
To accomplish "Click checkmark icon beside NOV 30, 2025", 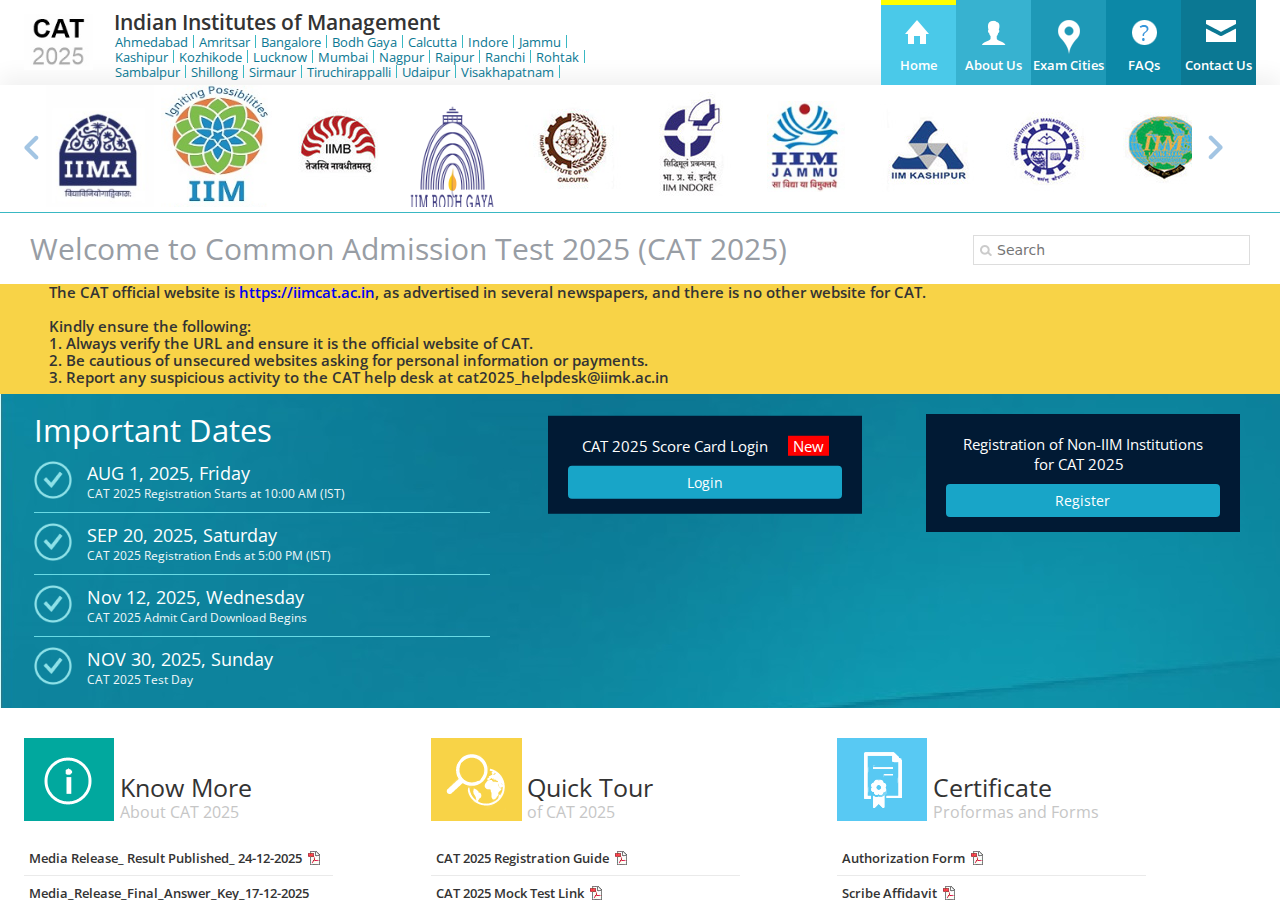I will click(x=53, y=666).
